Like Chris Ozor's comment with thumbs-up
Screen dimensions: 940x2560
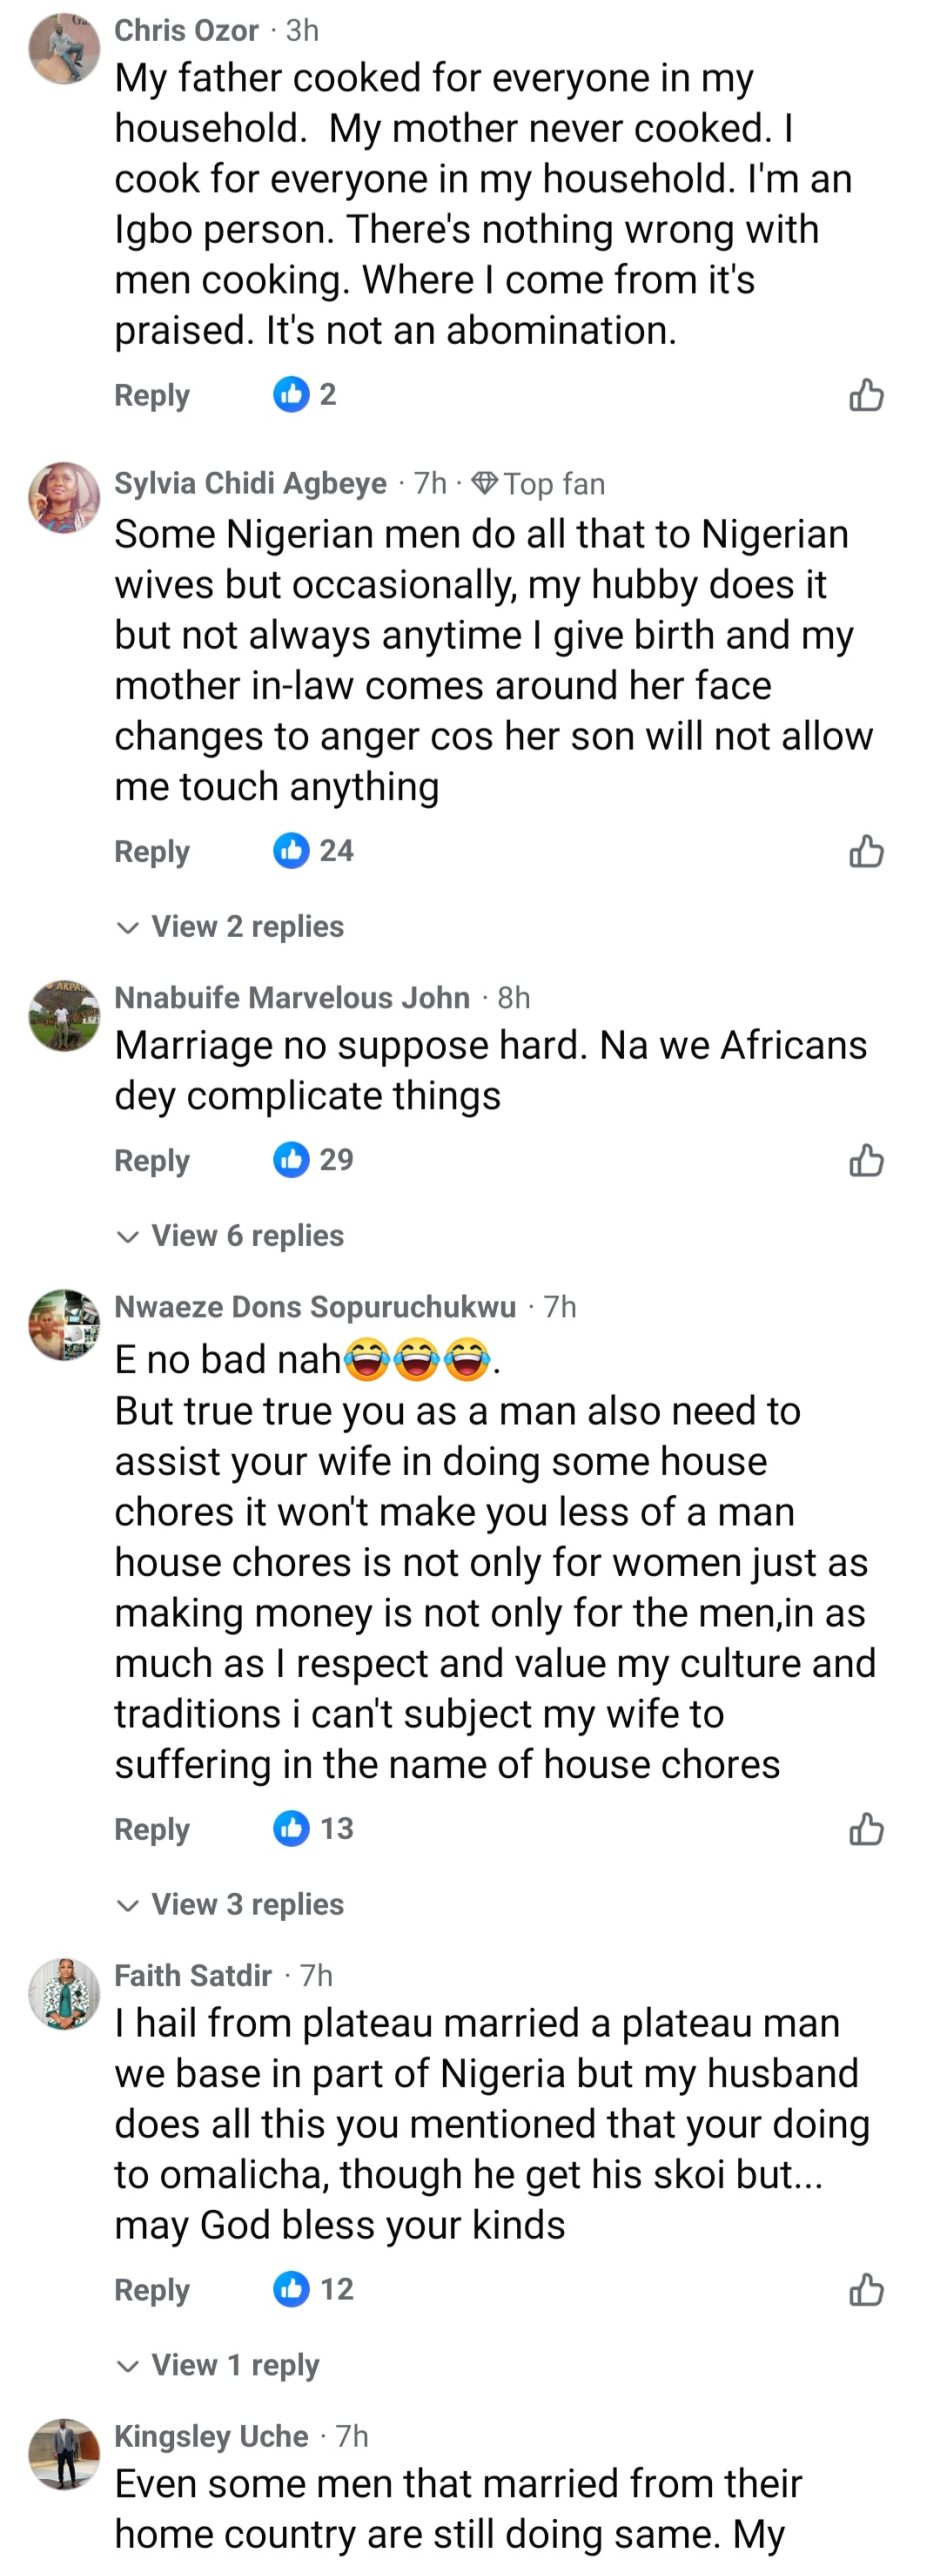[866, 395]
